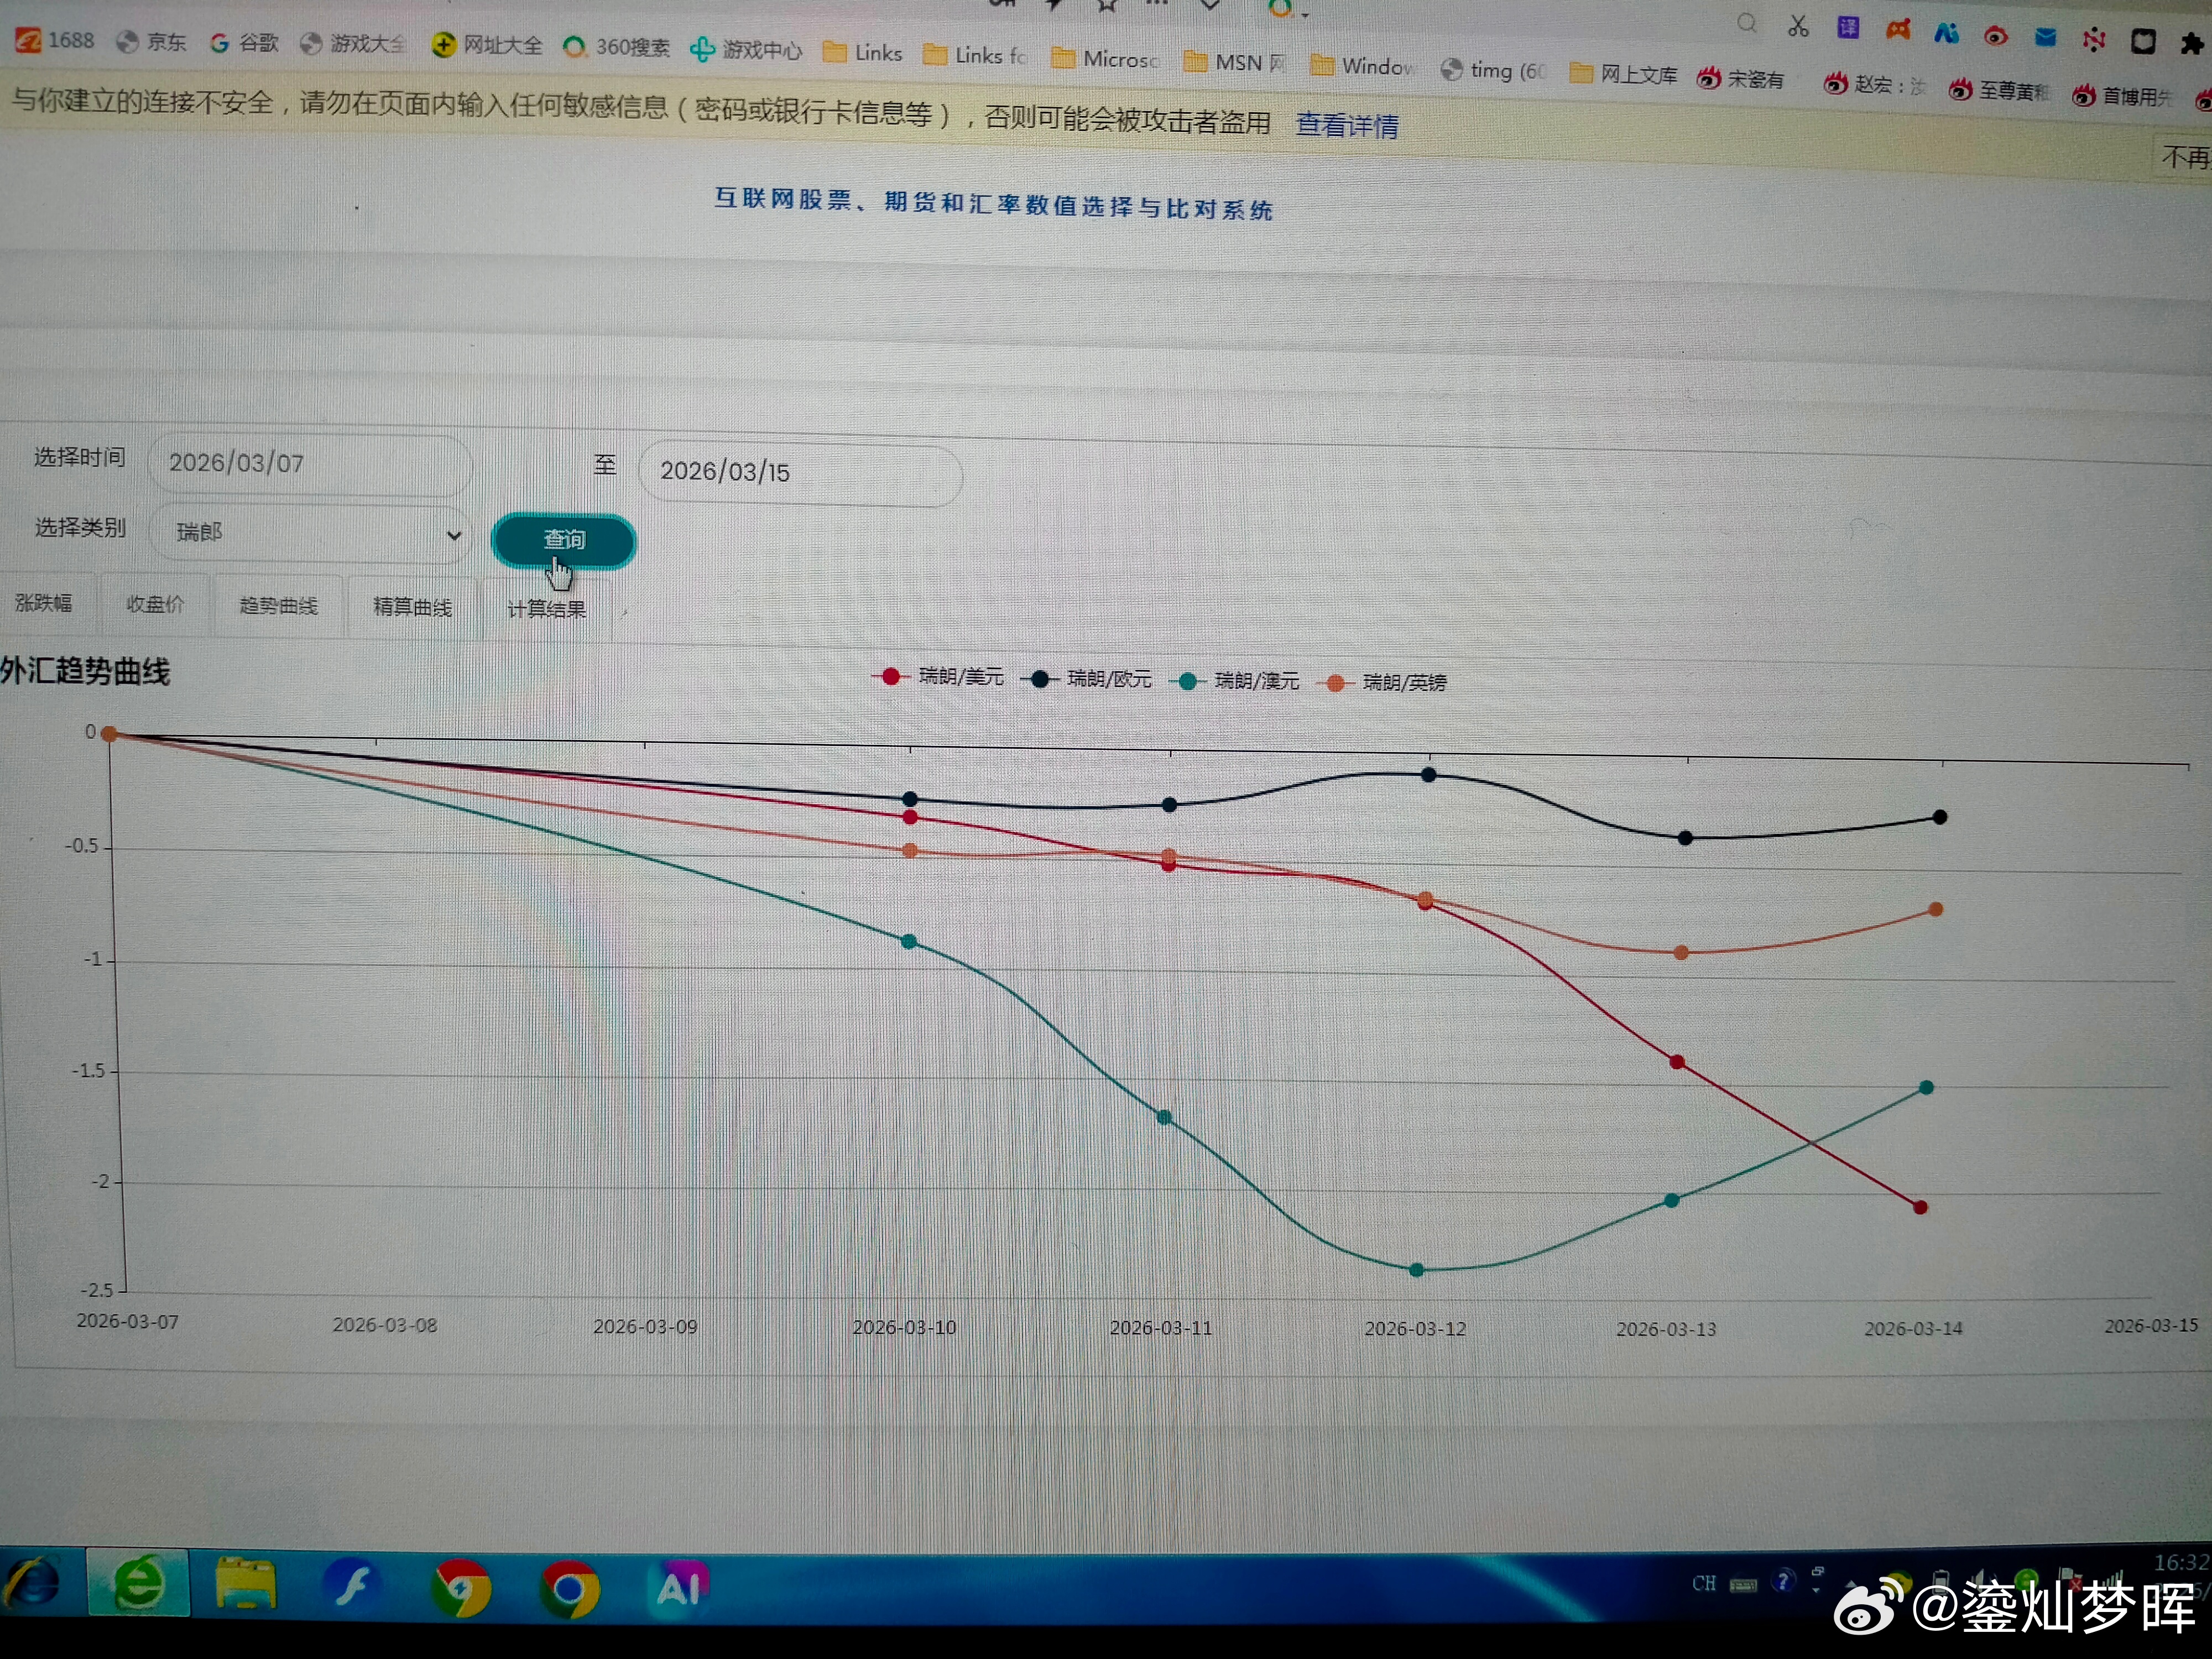Switch to the 趋势曲线 tab

278,605
